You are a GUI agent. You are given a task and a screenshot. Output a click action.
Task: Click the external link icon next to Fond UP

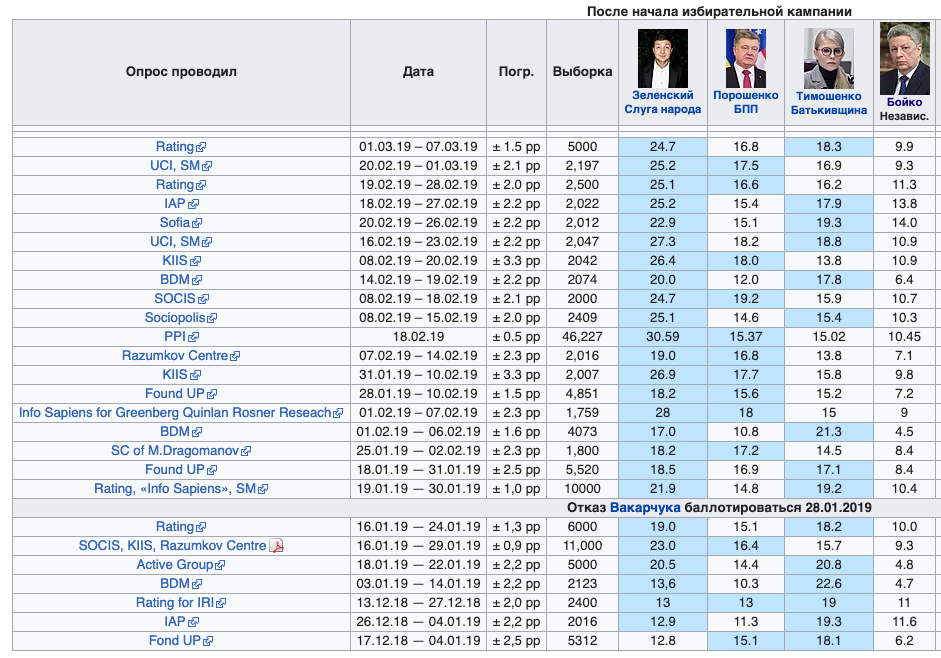point(209,641)
